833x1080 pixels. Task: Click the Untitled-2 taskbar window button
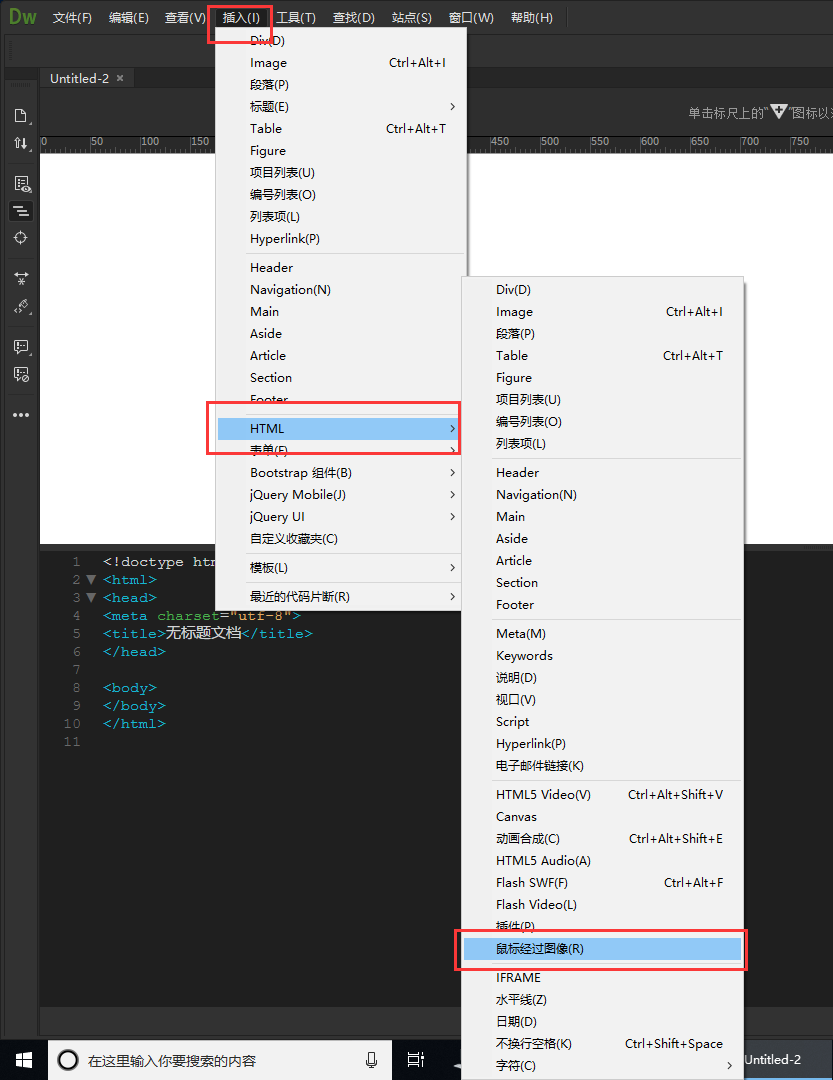click(788, 1060)
